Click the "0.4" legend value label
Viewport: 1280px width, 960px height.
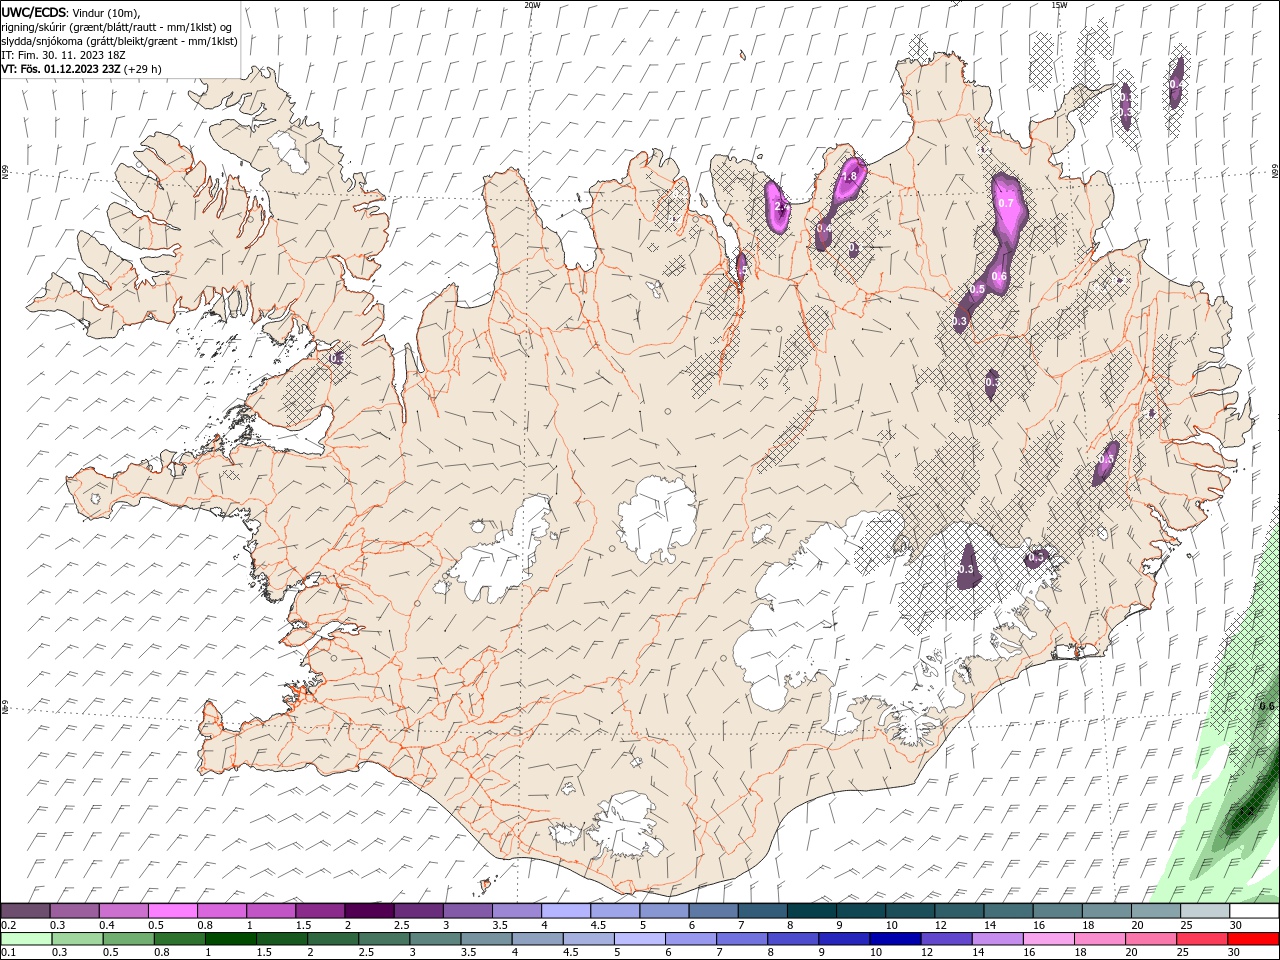pos(106,925)
